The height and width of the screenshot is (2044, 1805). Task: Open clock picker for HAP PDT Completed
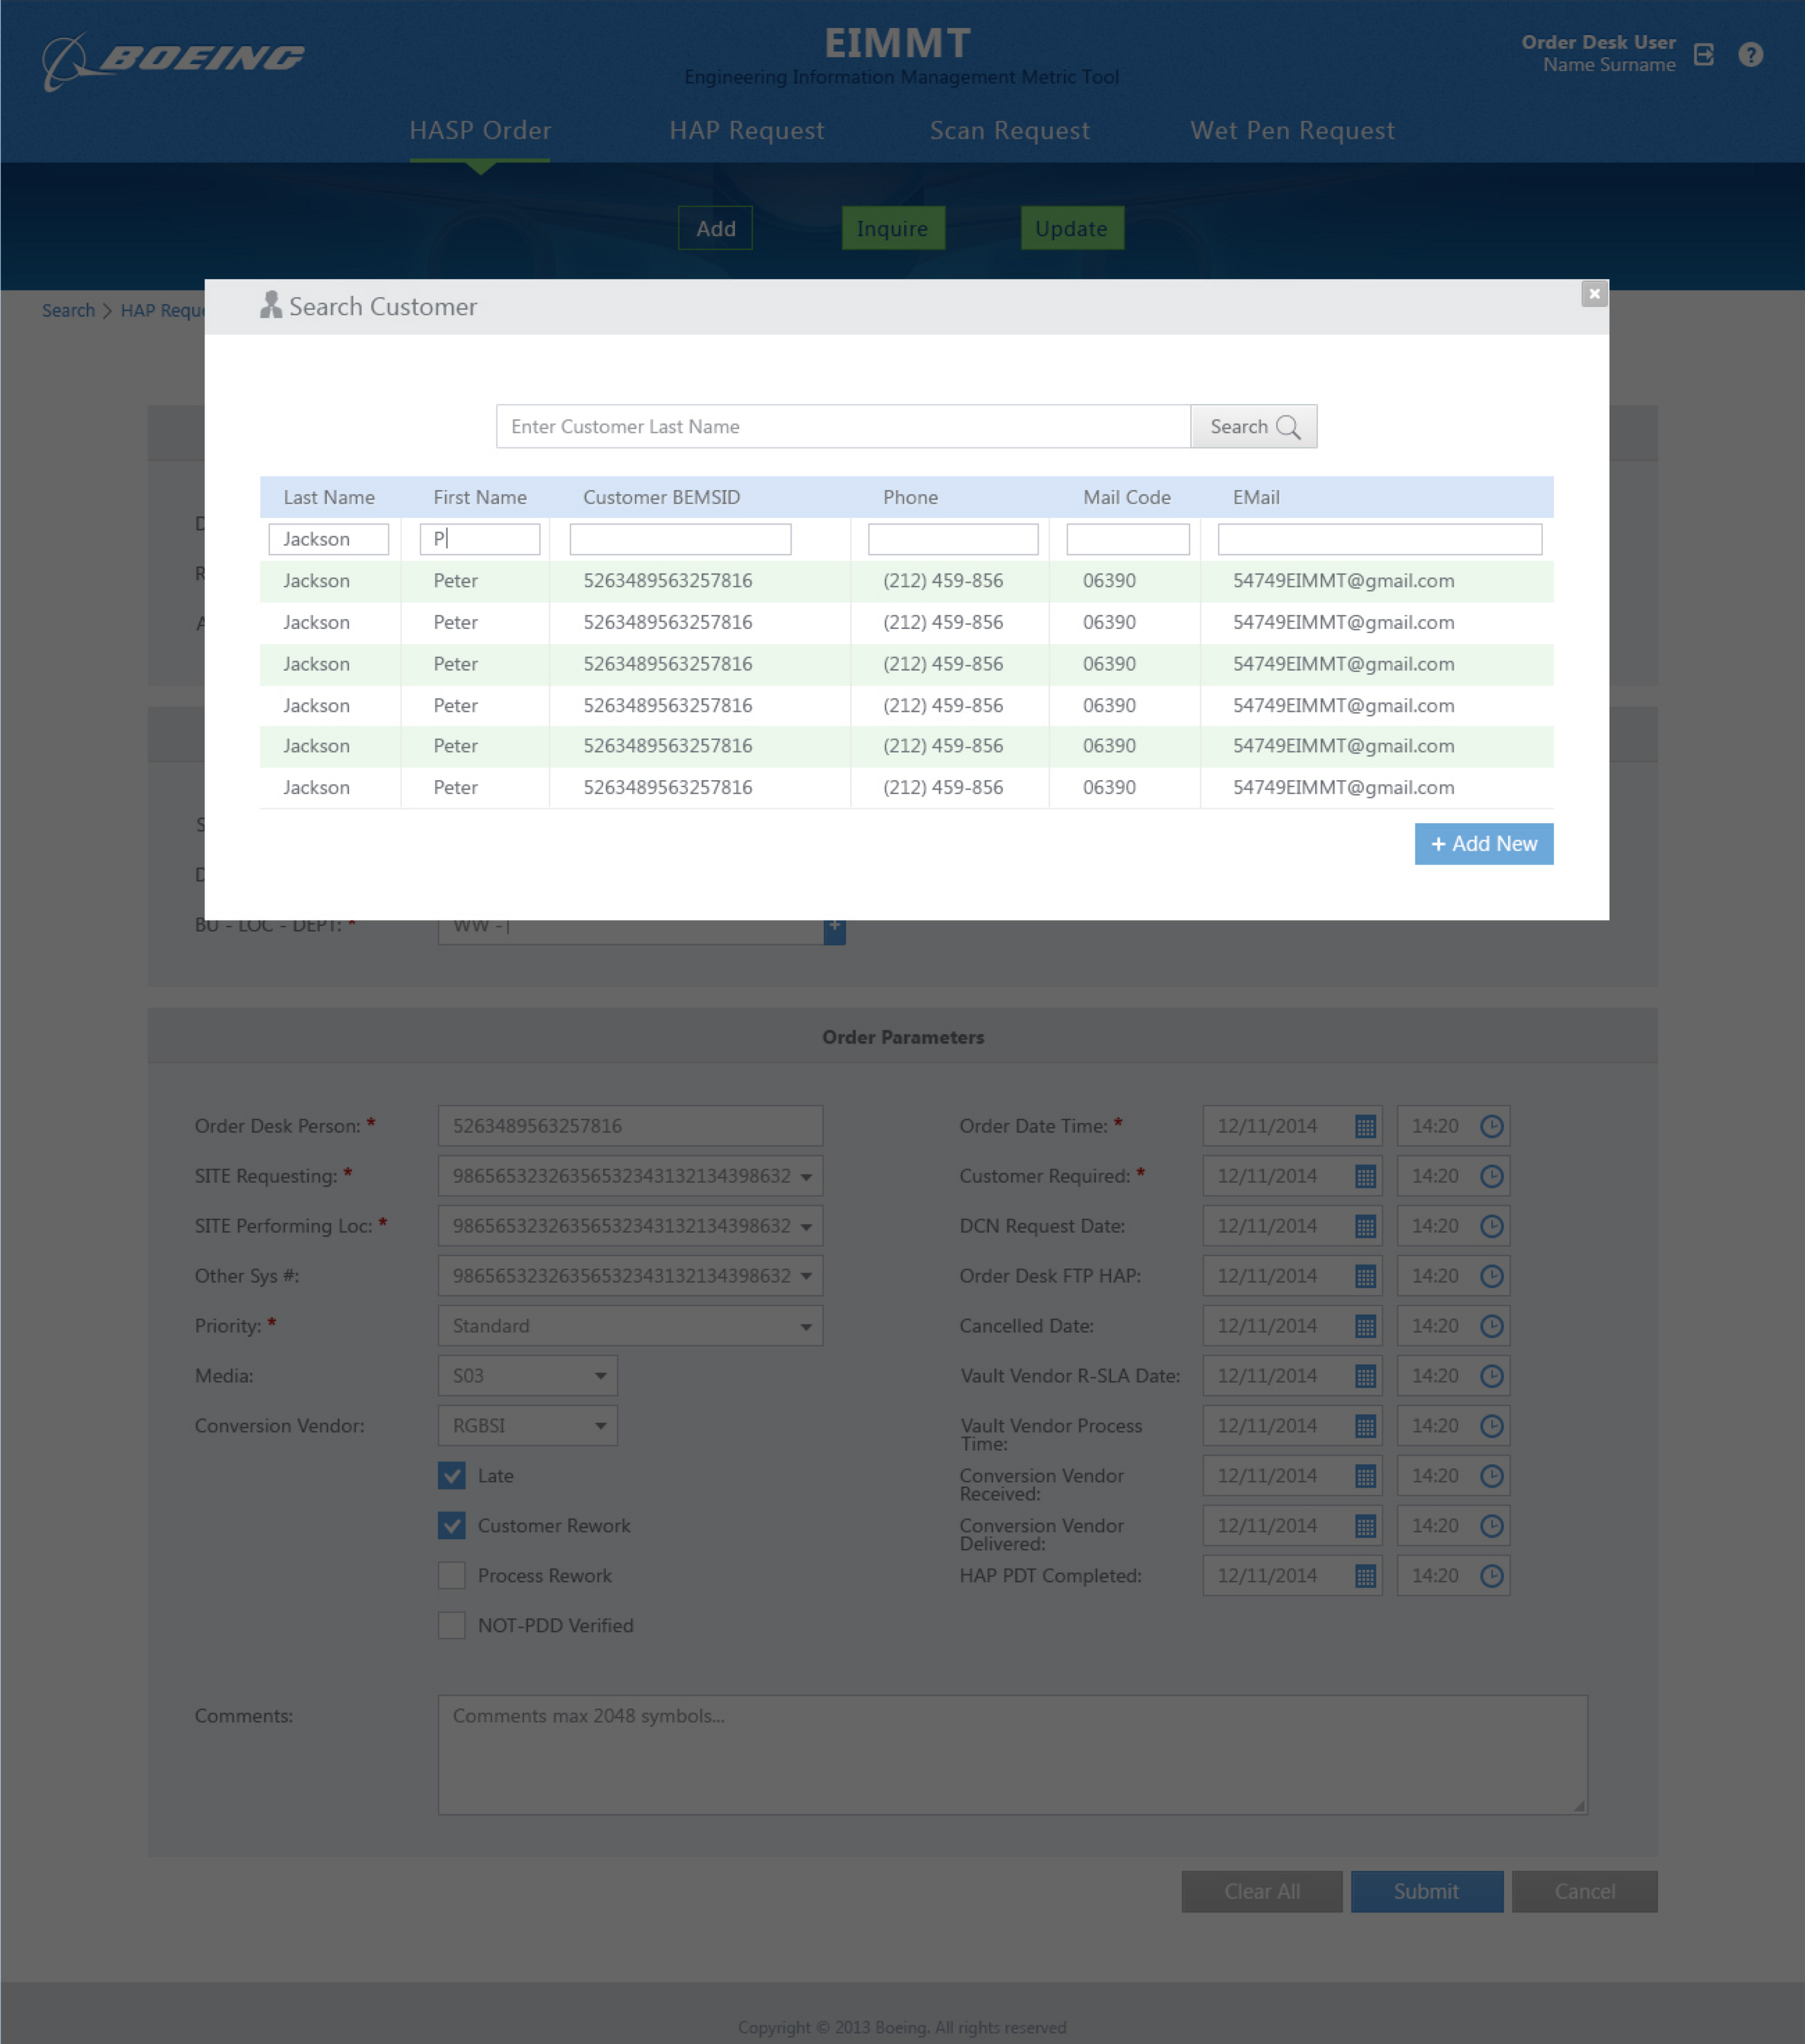coord(1491,1576)
